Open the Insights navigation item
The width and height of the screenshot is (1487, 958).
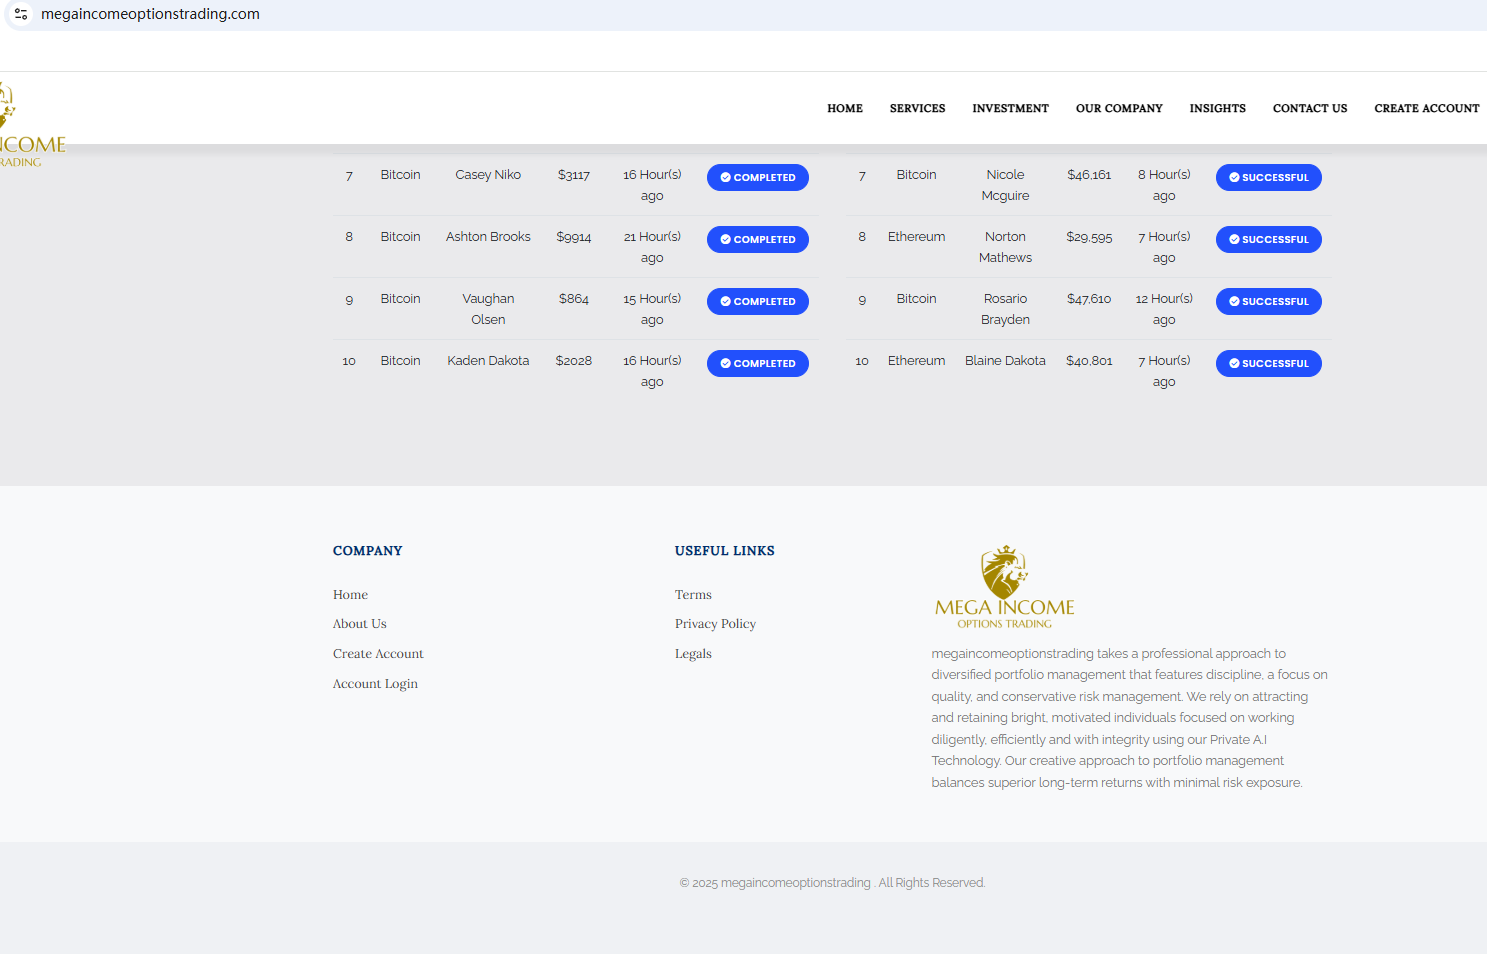pos(1217,109)
